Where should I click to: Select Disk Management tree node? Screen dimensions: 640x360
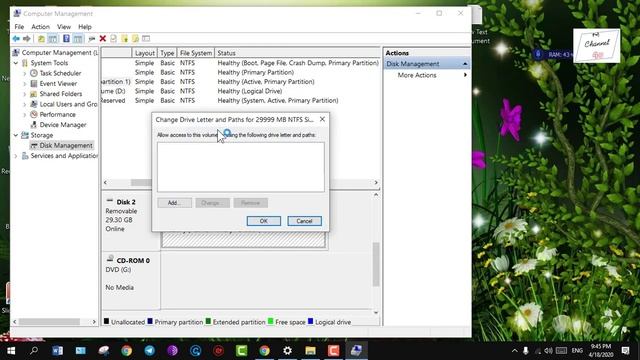click(66, 145)
